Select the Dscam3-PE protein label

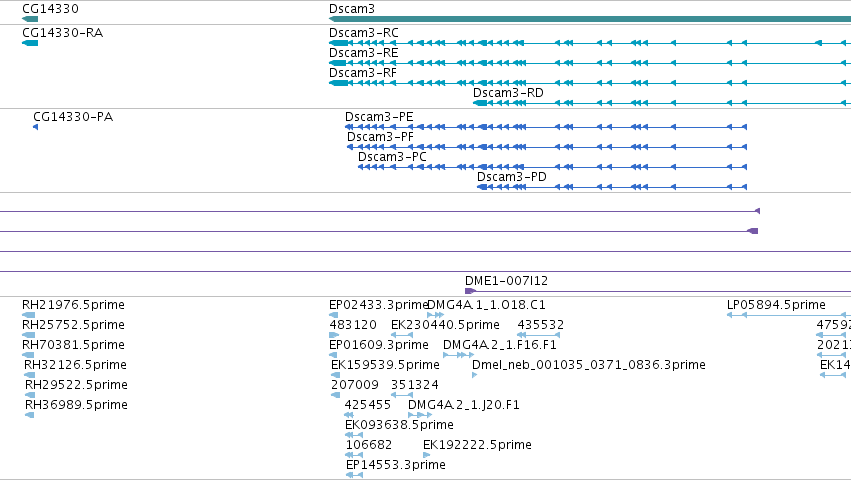pos(379,117)
